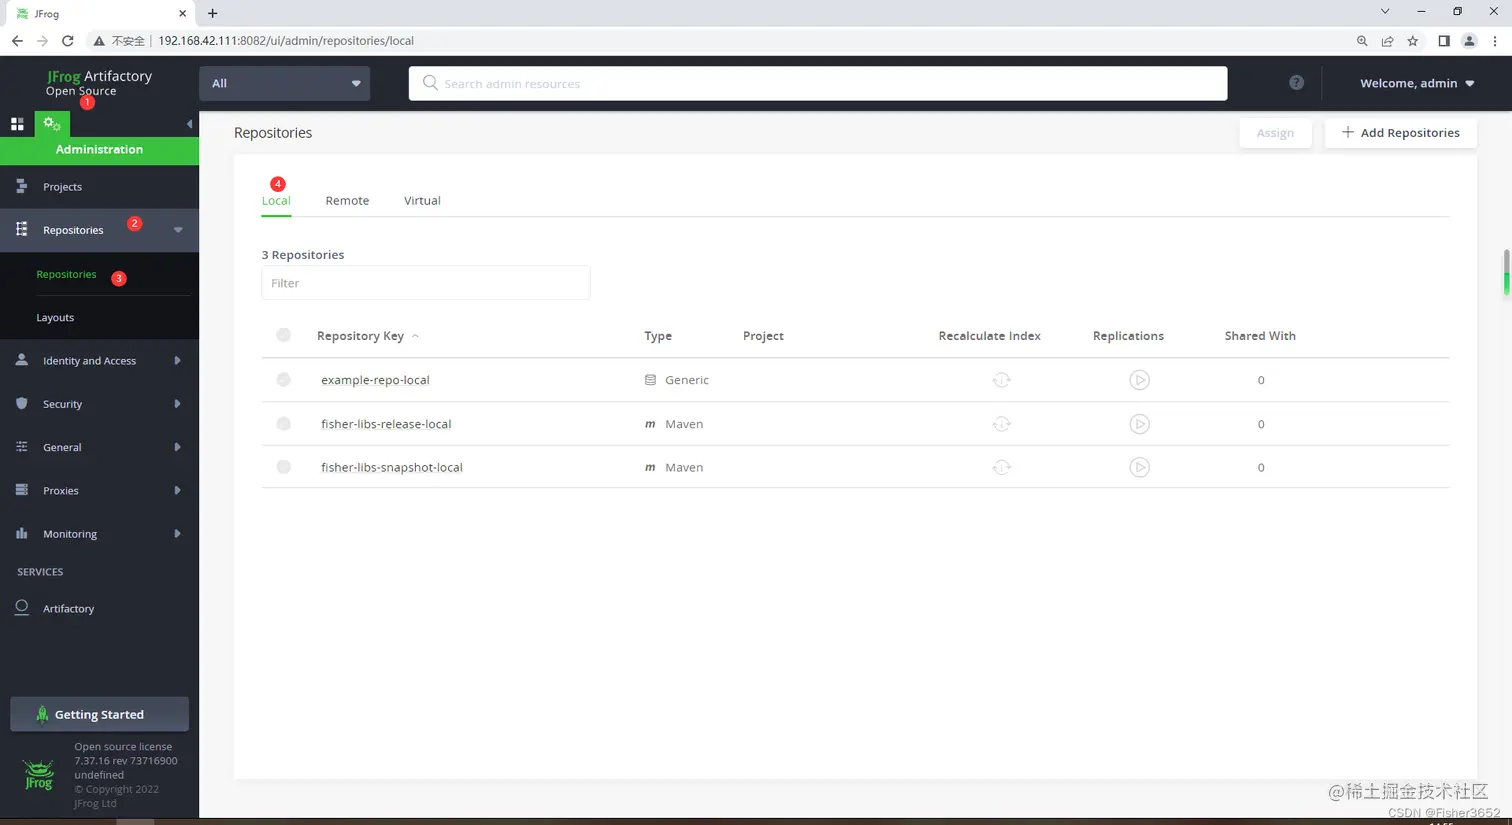Toggle the select-all repositories checkbox
This screenshot has height=825, width=1512.
(284, 335)
